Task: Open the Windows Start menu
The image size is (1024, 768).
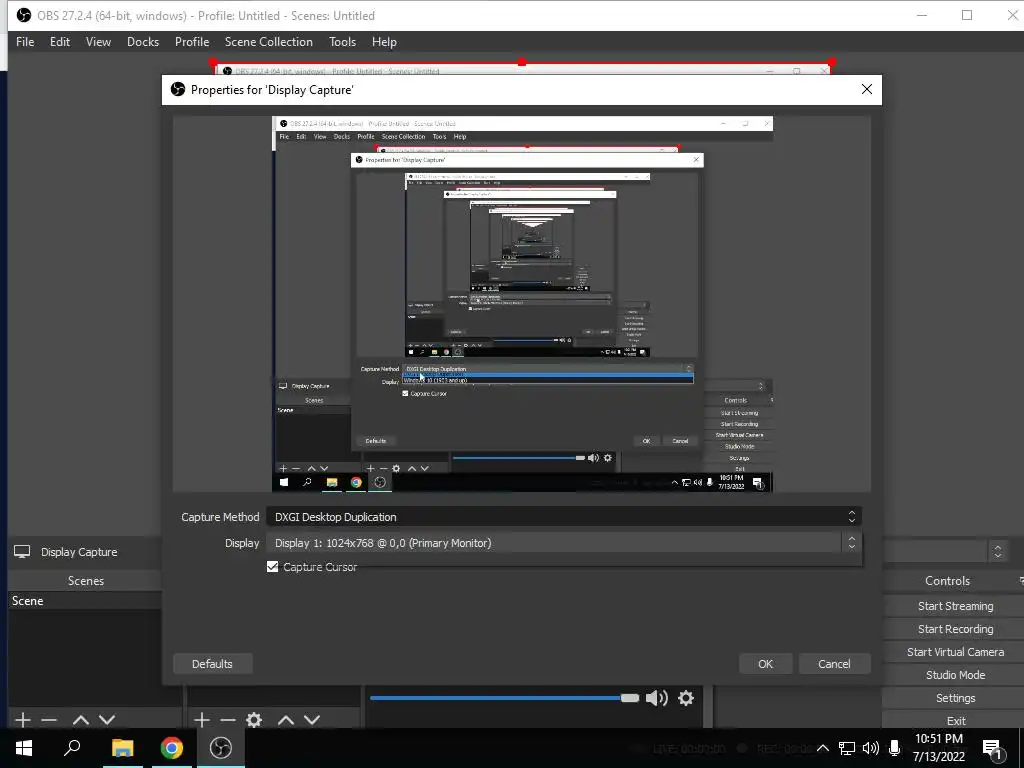Action: pos(24,748)
